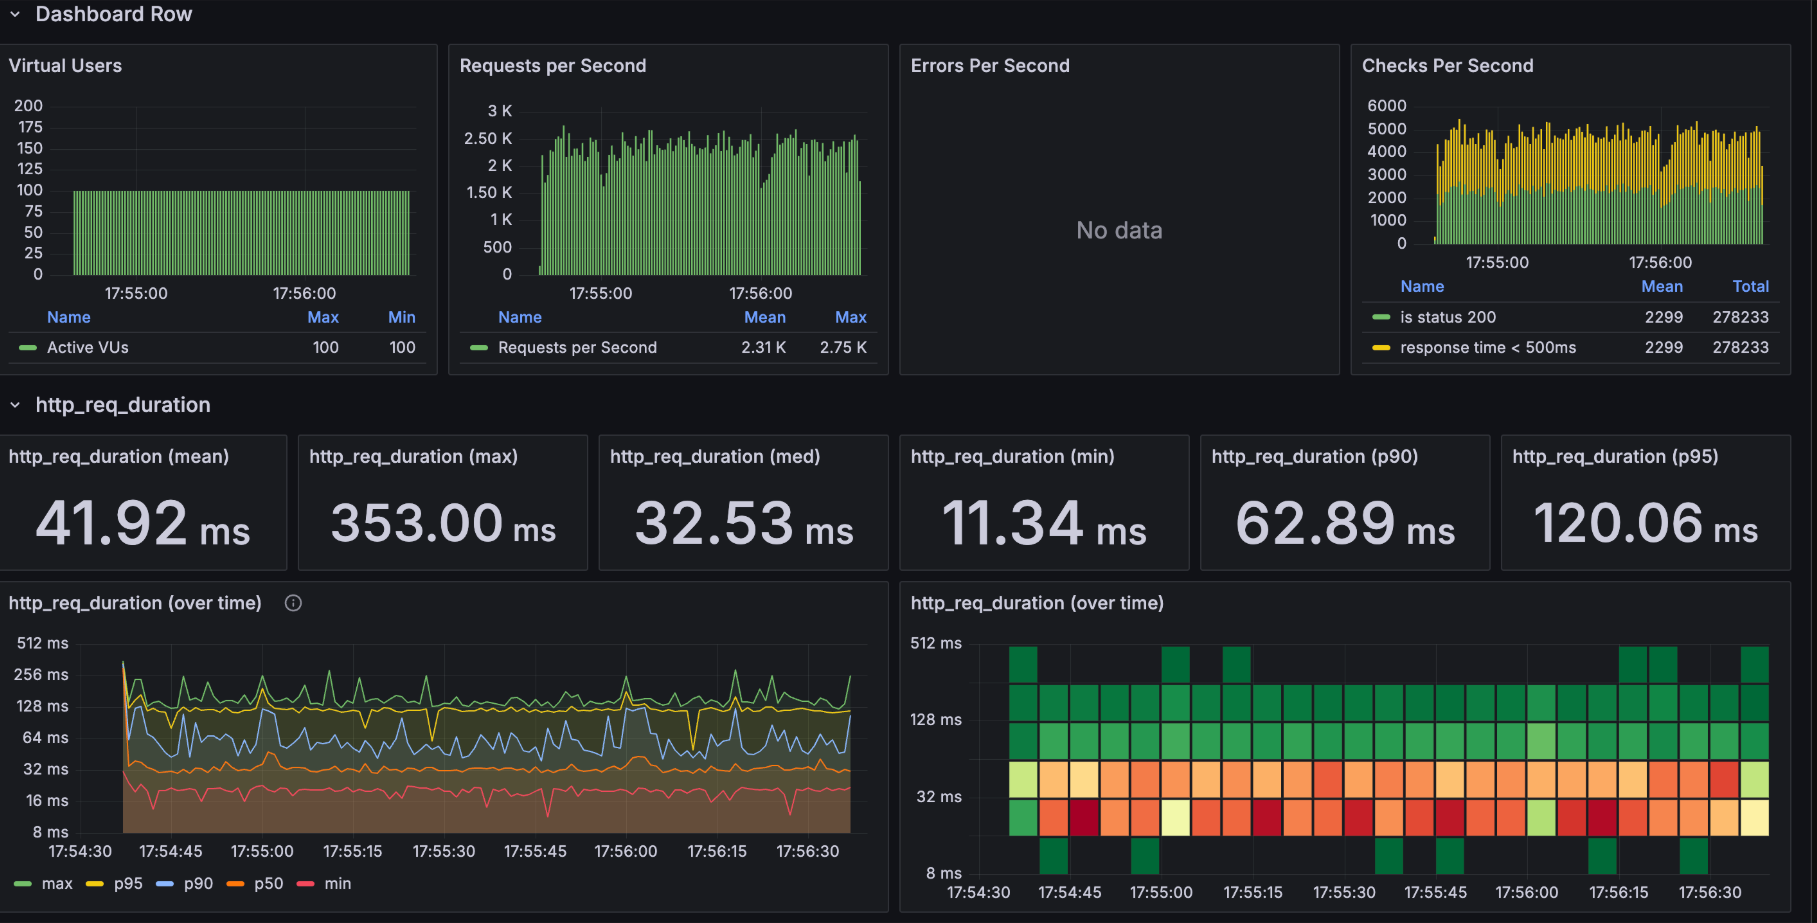Toggle 'response time < 500ms' legend series
1817x923 pixels.
[x=1488, y=347]
